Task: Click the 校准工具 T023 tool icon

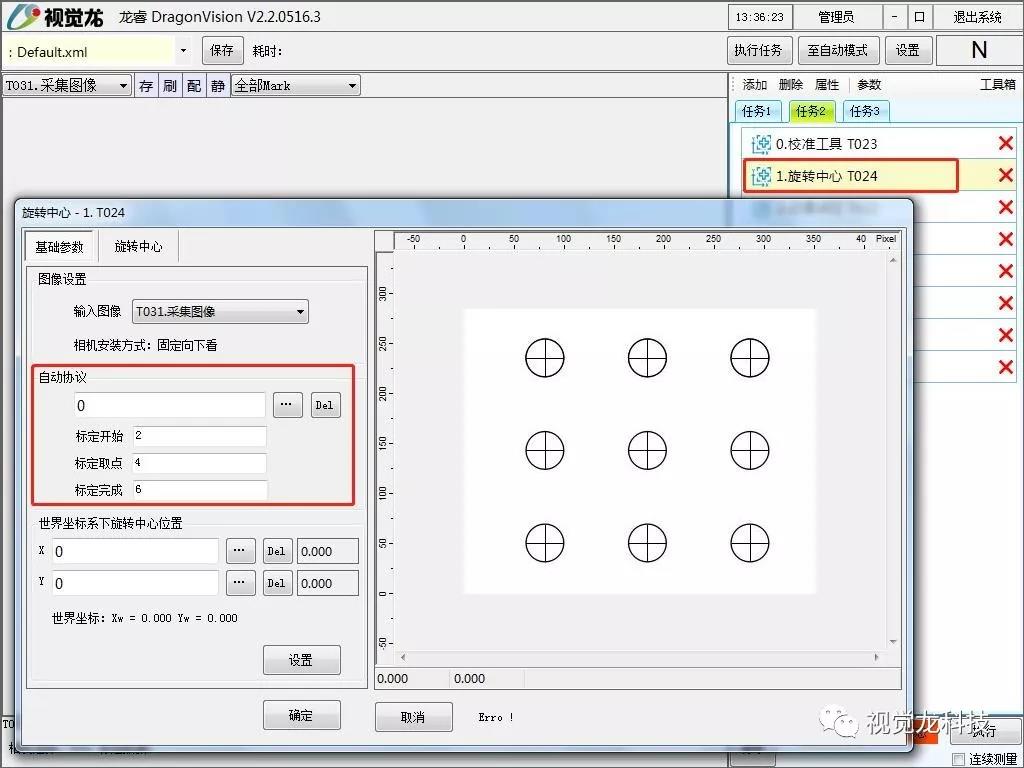Action: click(761, 144)
